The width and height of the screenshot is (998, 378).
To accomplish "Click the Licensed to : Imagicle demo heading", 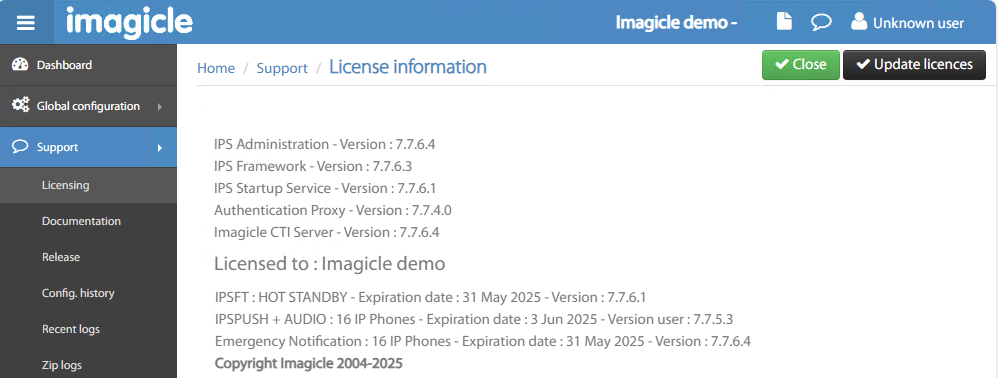I will [x=330, y=263].
